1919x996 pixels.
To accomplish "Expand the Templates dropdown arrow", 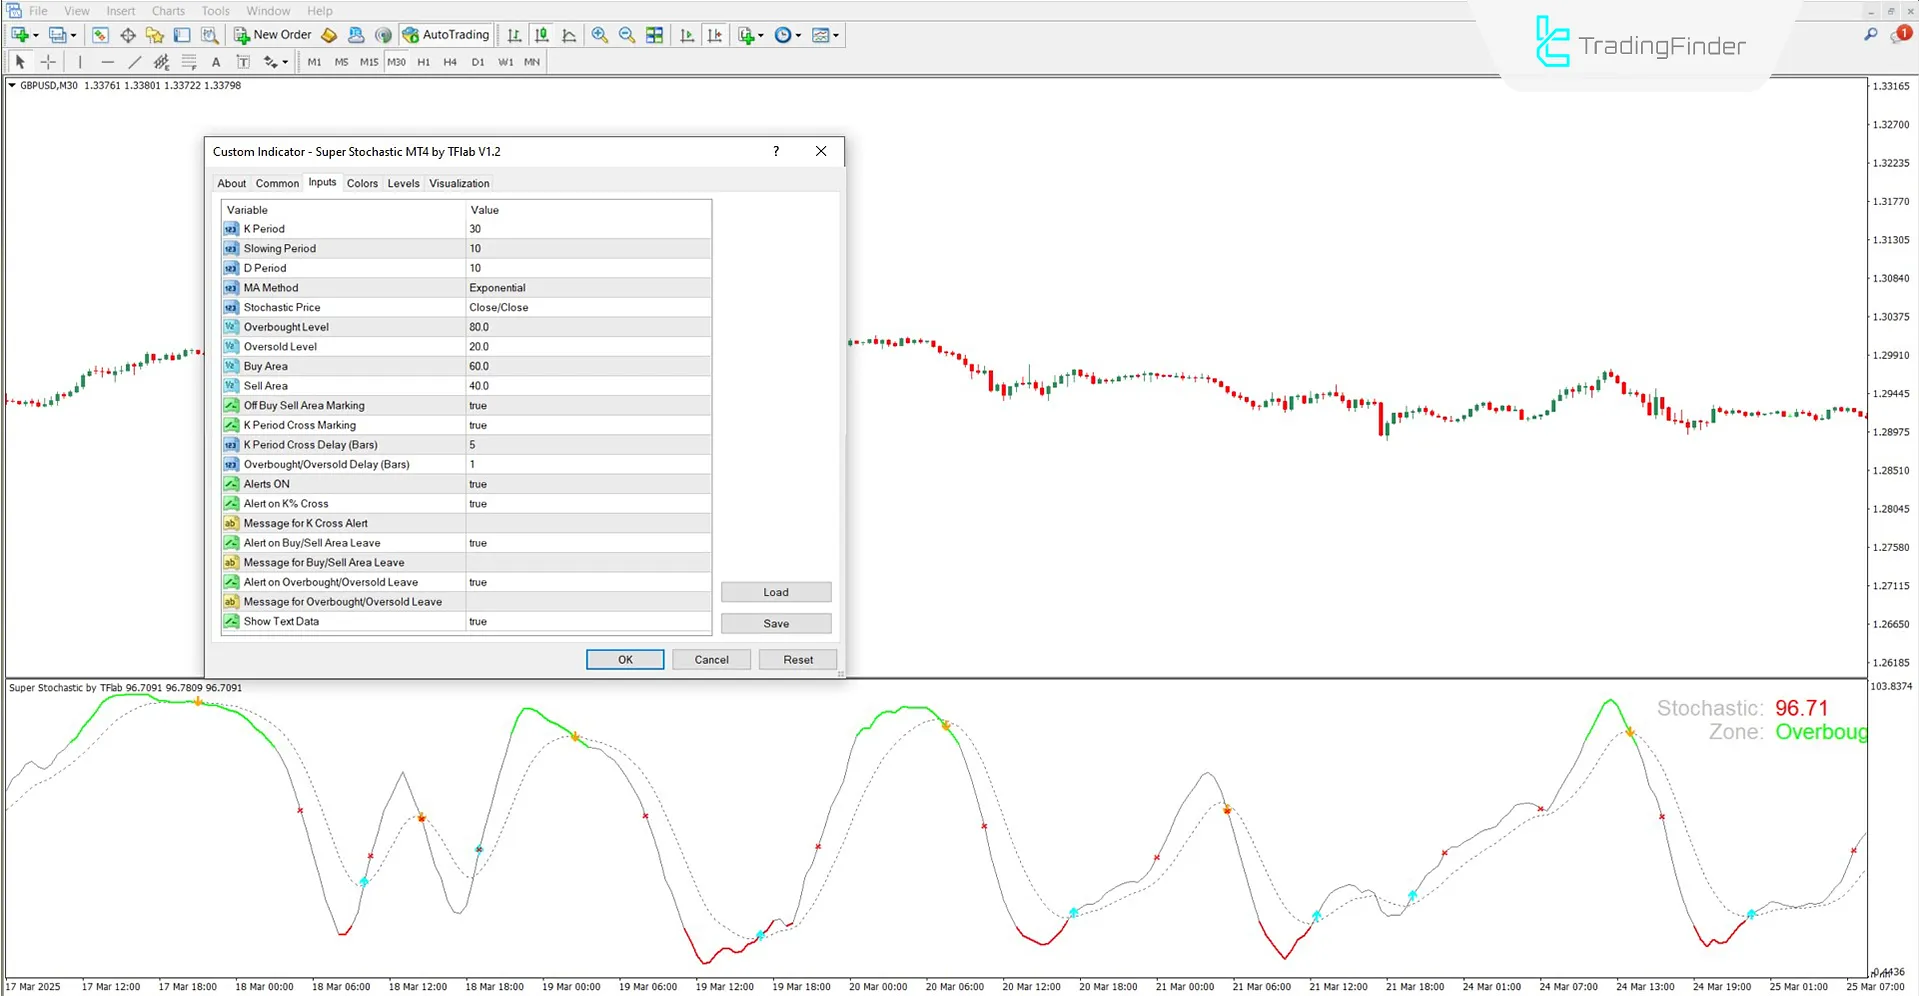I will (836, 36).
